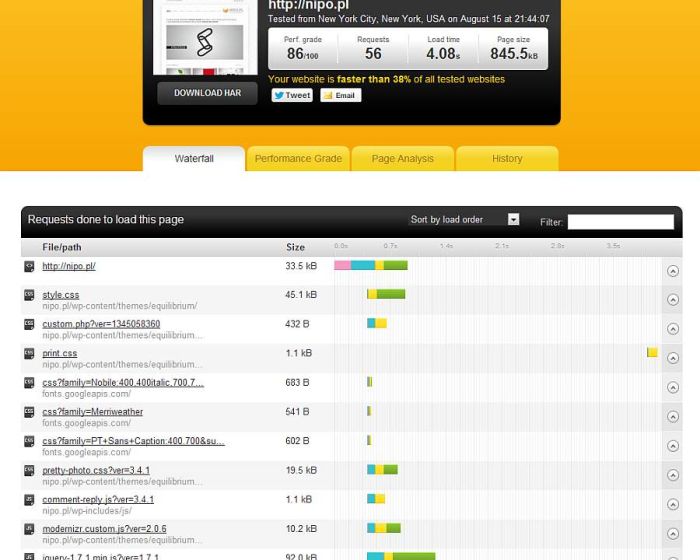Open the custom.php?ver=1345058360 link

point(101,324)
